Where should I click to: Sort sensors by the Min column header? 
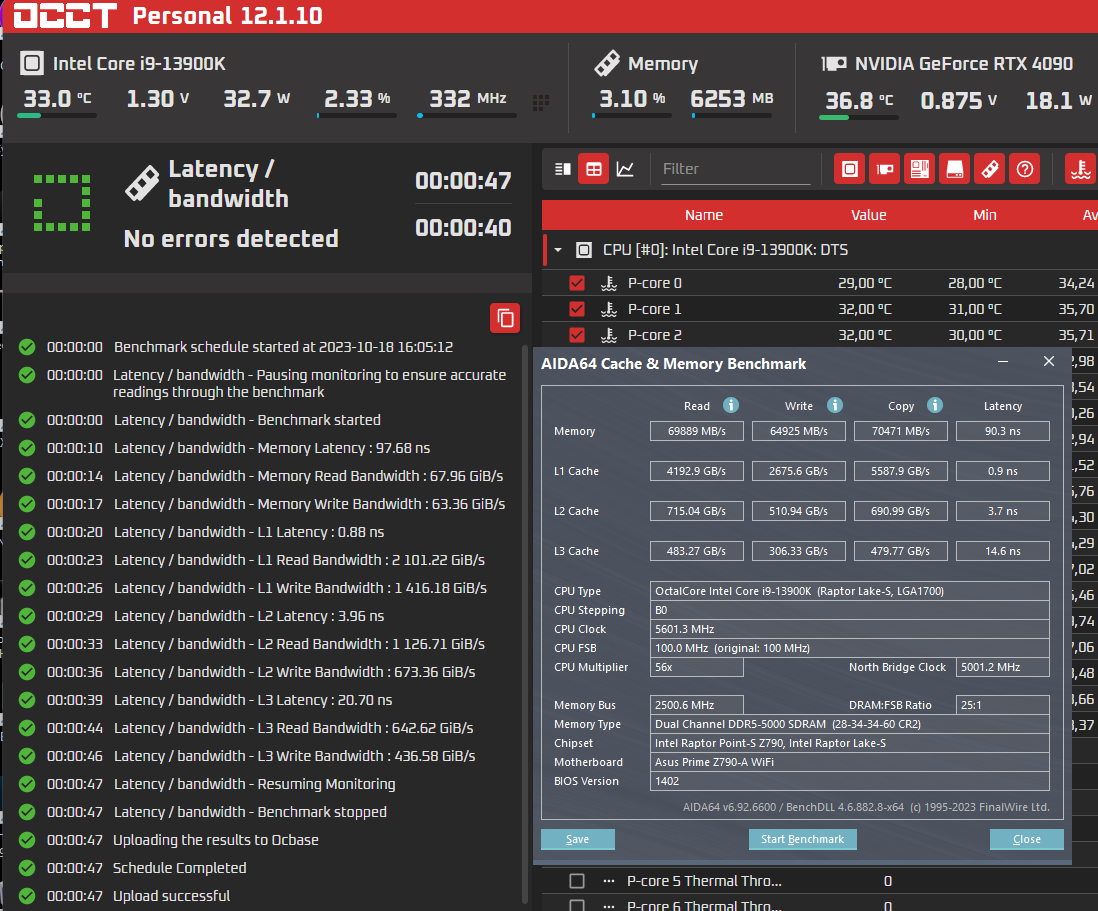(x=985, y=215)
